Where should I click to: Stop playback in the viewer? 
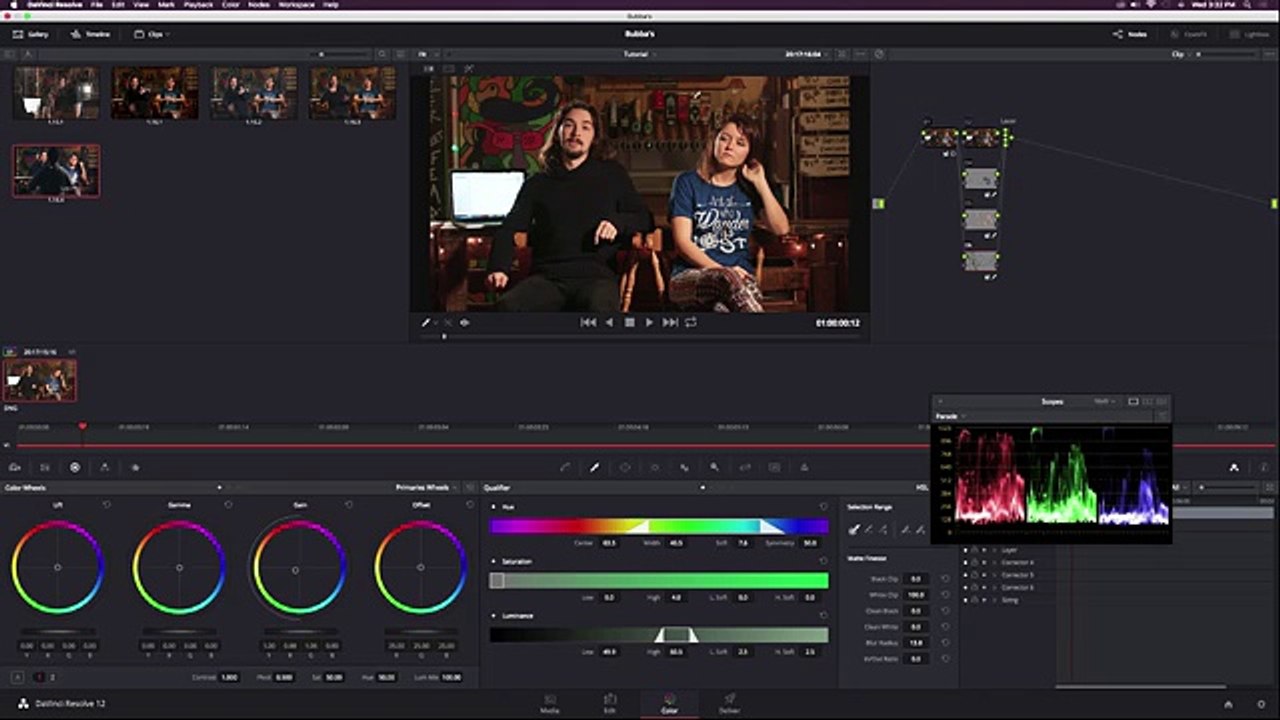[629, 322]
